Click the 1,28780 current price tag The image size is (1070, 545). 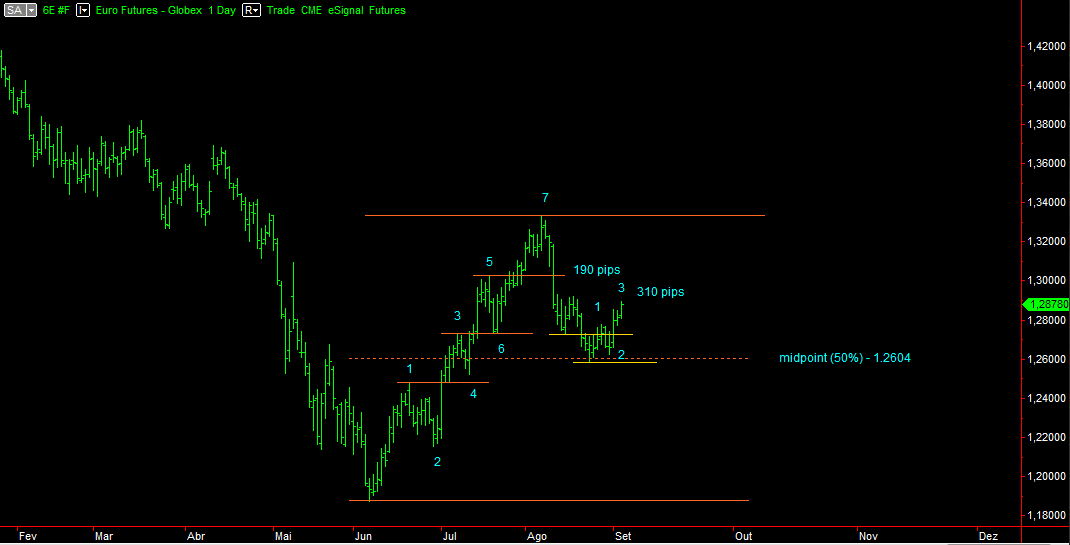click(x=1045, y=304)
